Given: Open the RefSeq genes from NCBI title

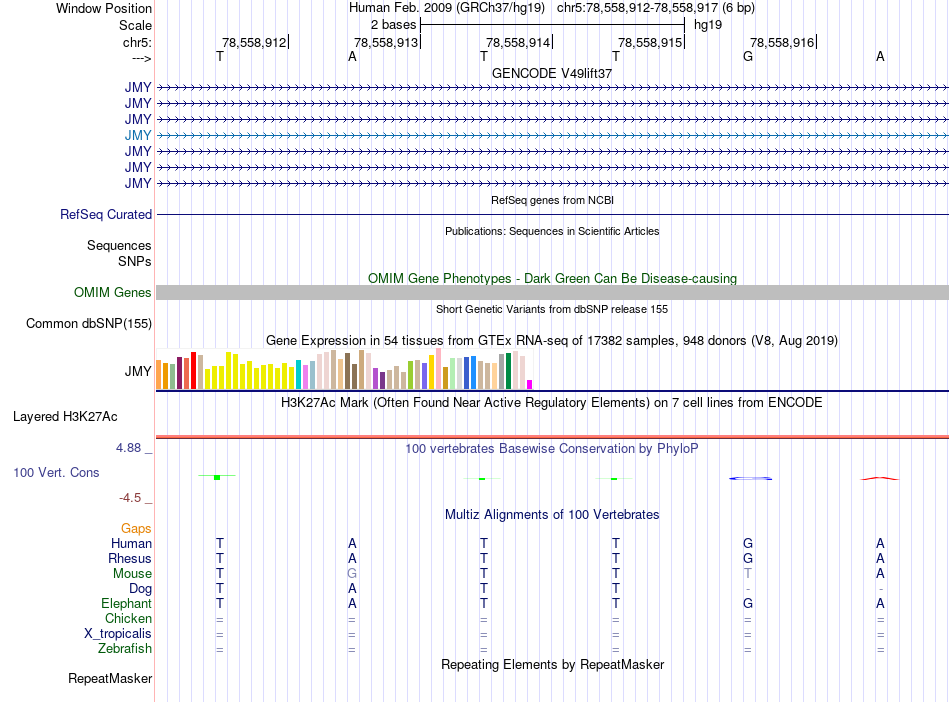Looking at the screenshot, I should coord(553,200).
